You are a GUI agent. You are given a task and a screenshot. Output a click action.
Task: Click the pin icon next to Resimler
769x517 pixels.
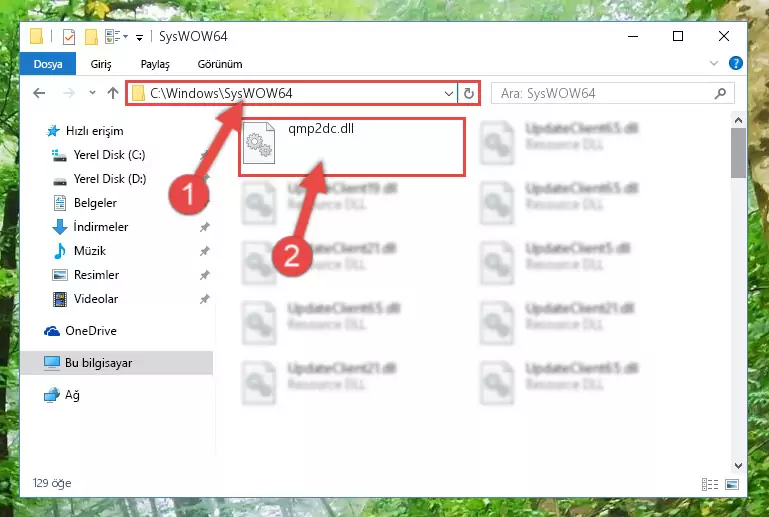pos(205,275)
